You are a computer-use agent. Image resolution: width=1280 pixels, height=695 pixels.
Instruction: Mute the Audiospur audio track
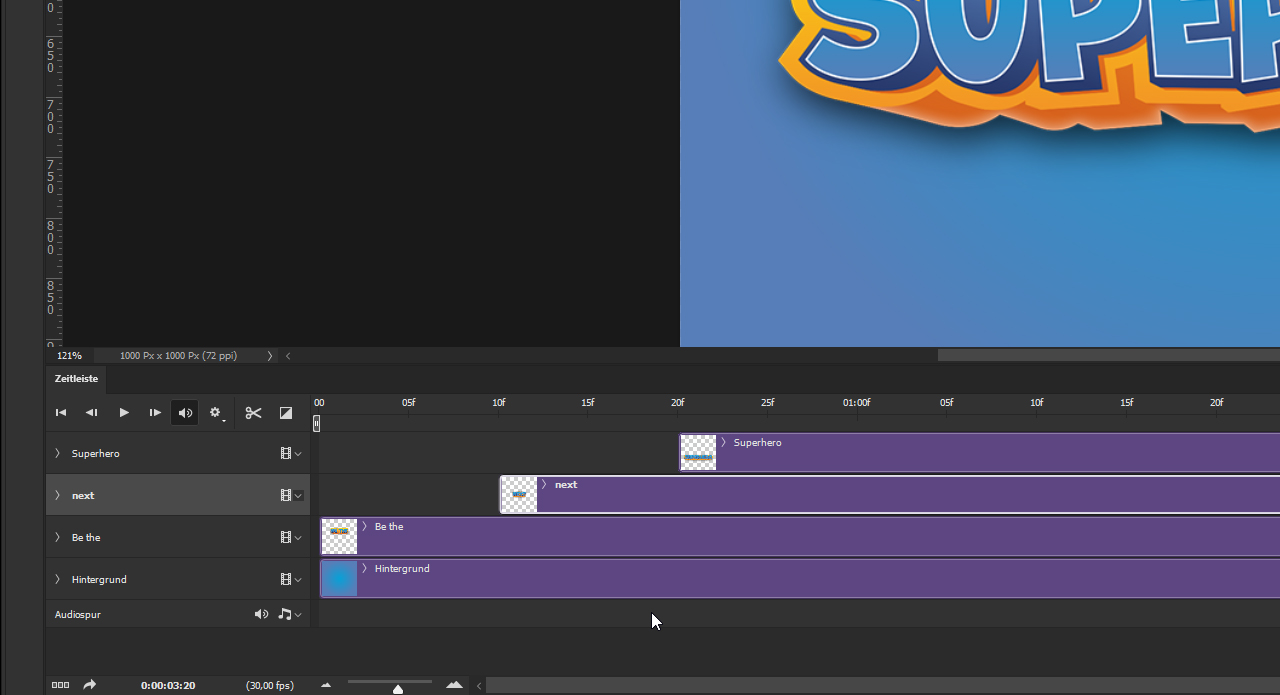coord(261,614)
